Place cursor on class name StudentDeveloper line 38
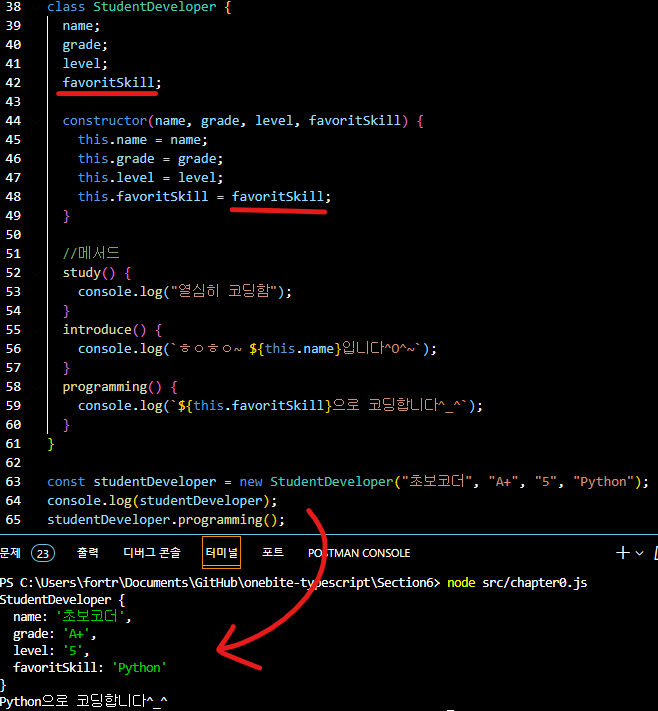The image size is (658, 711). pyautogui.click(x=155, y=7)
